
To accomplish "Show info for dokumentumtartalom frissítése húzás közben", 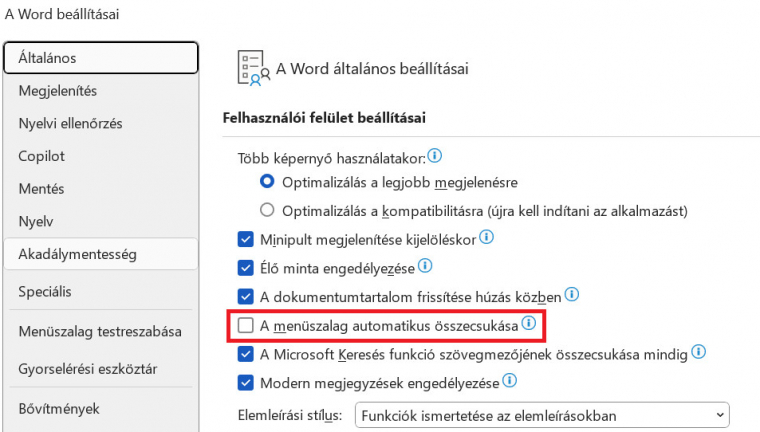I will 572,294.
